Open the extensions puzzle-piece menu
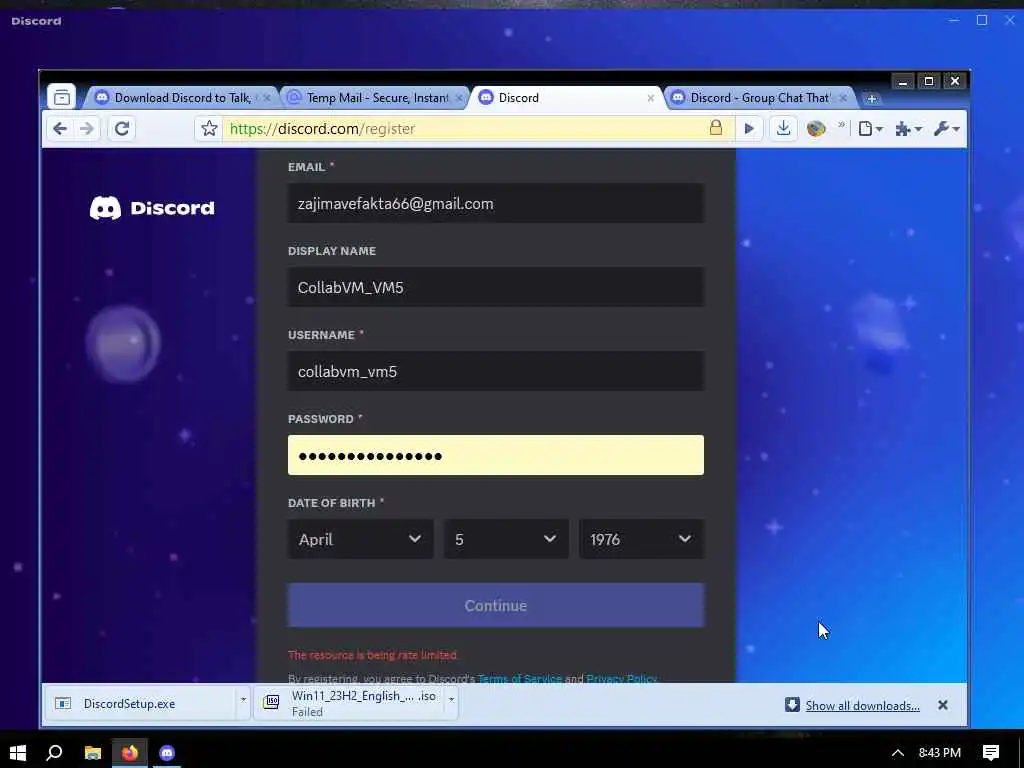 [908, 129]
